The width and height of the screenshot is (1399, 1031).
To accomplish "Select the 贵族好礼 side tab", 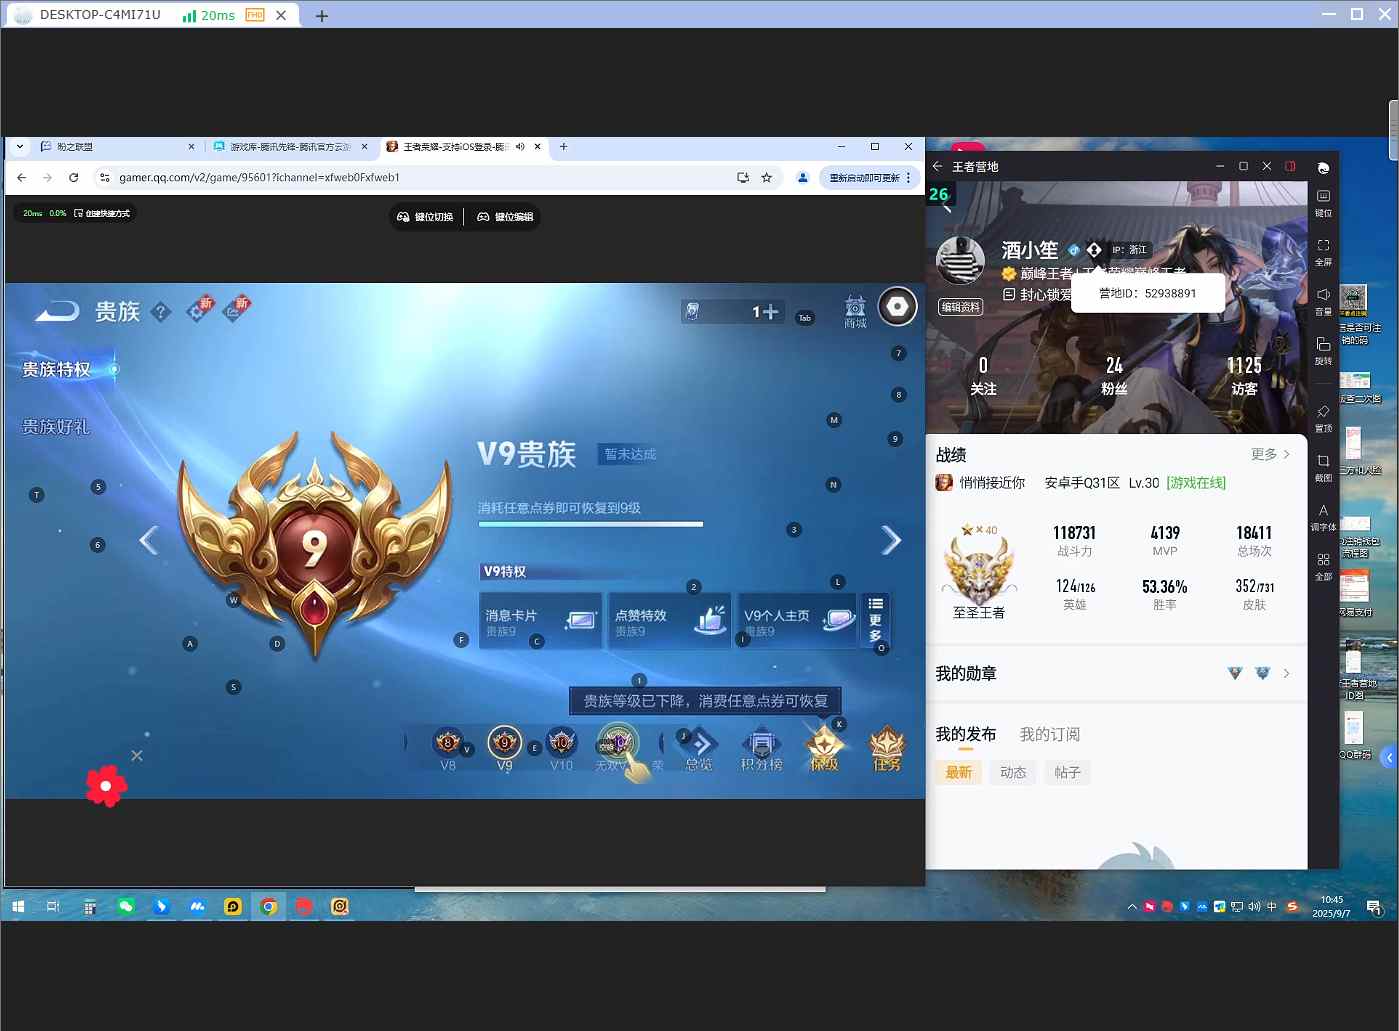I will [x=57, y=427].
